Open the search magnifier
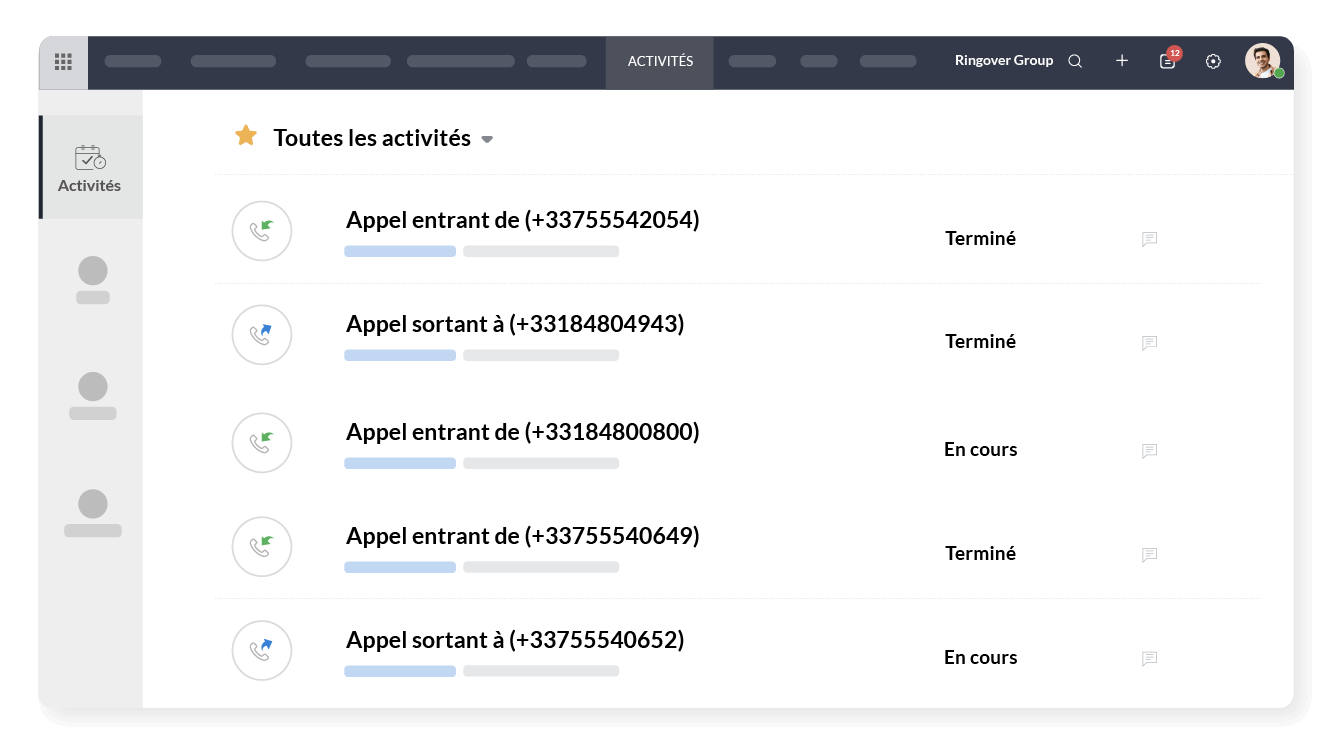Screen dimensions: 1332x746 pos(1075,61)
